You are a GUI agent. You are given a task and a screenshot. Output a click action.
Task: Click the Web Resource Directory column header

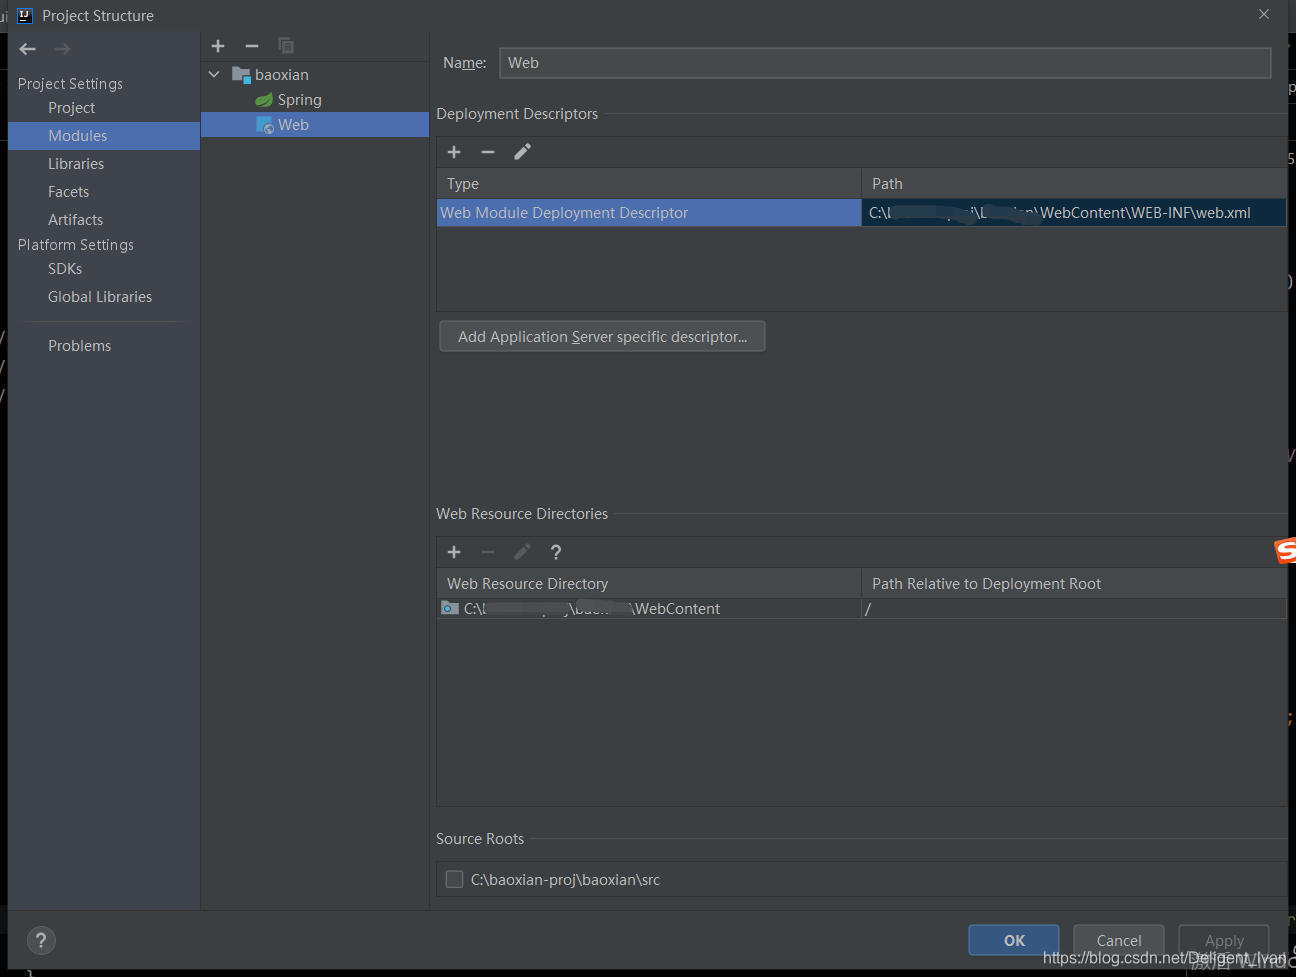pyautogui.click(x=649, y=584)
